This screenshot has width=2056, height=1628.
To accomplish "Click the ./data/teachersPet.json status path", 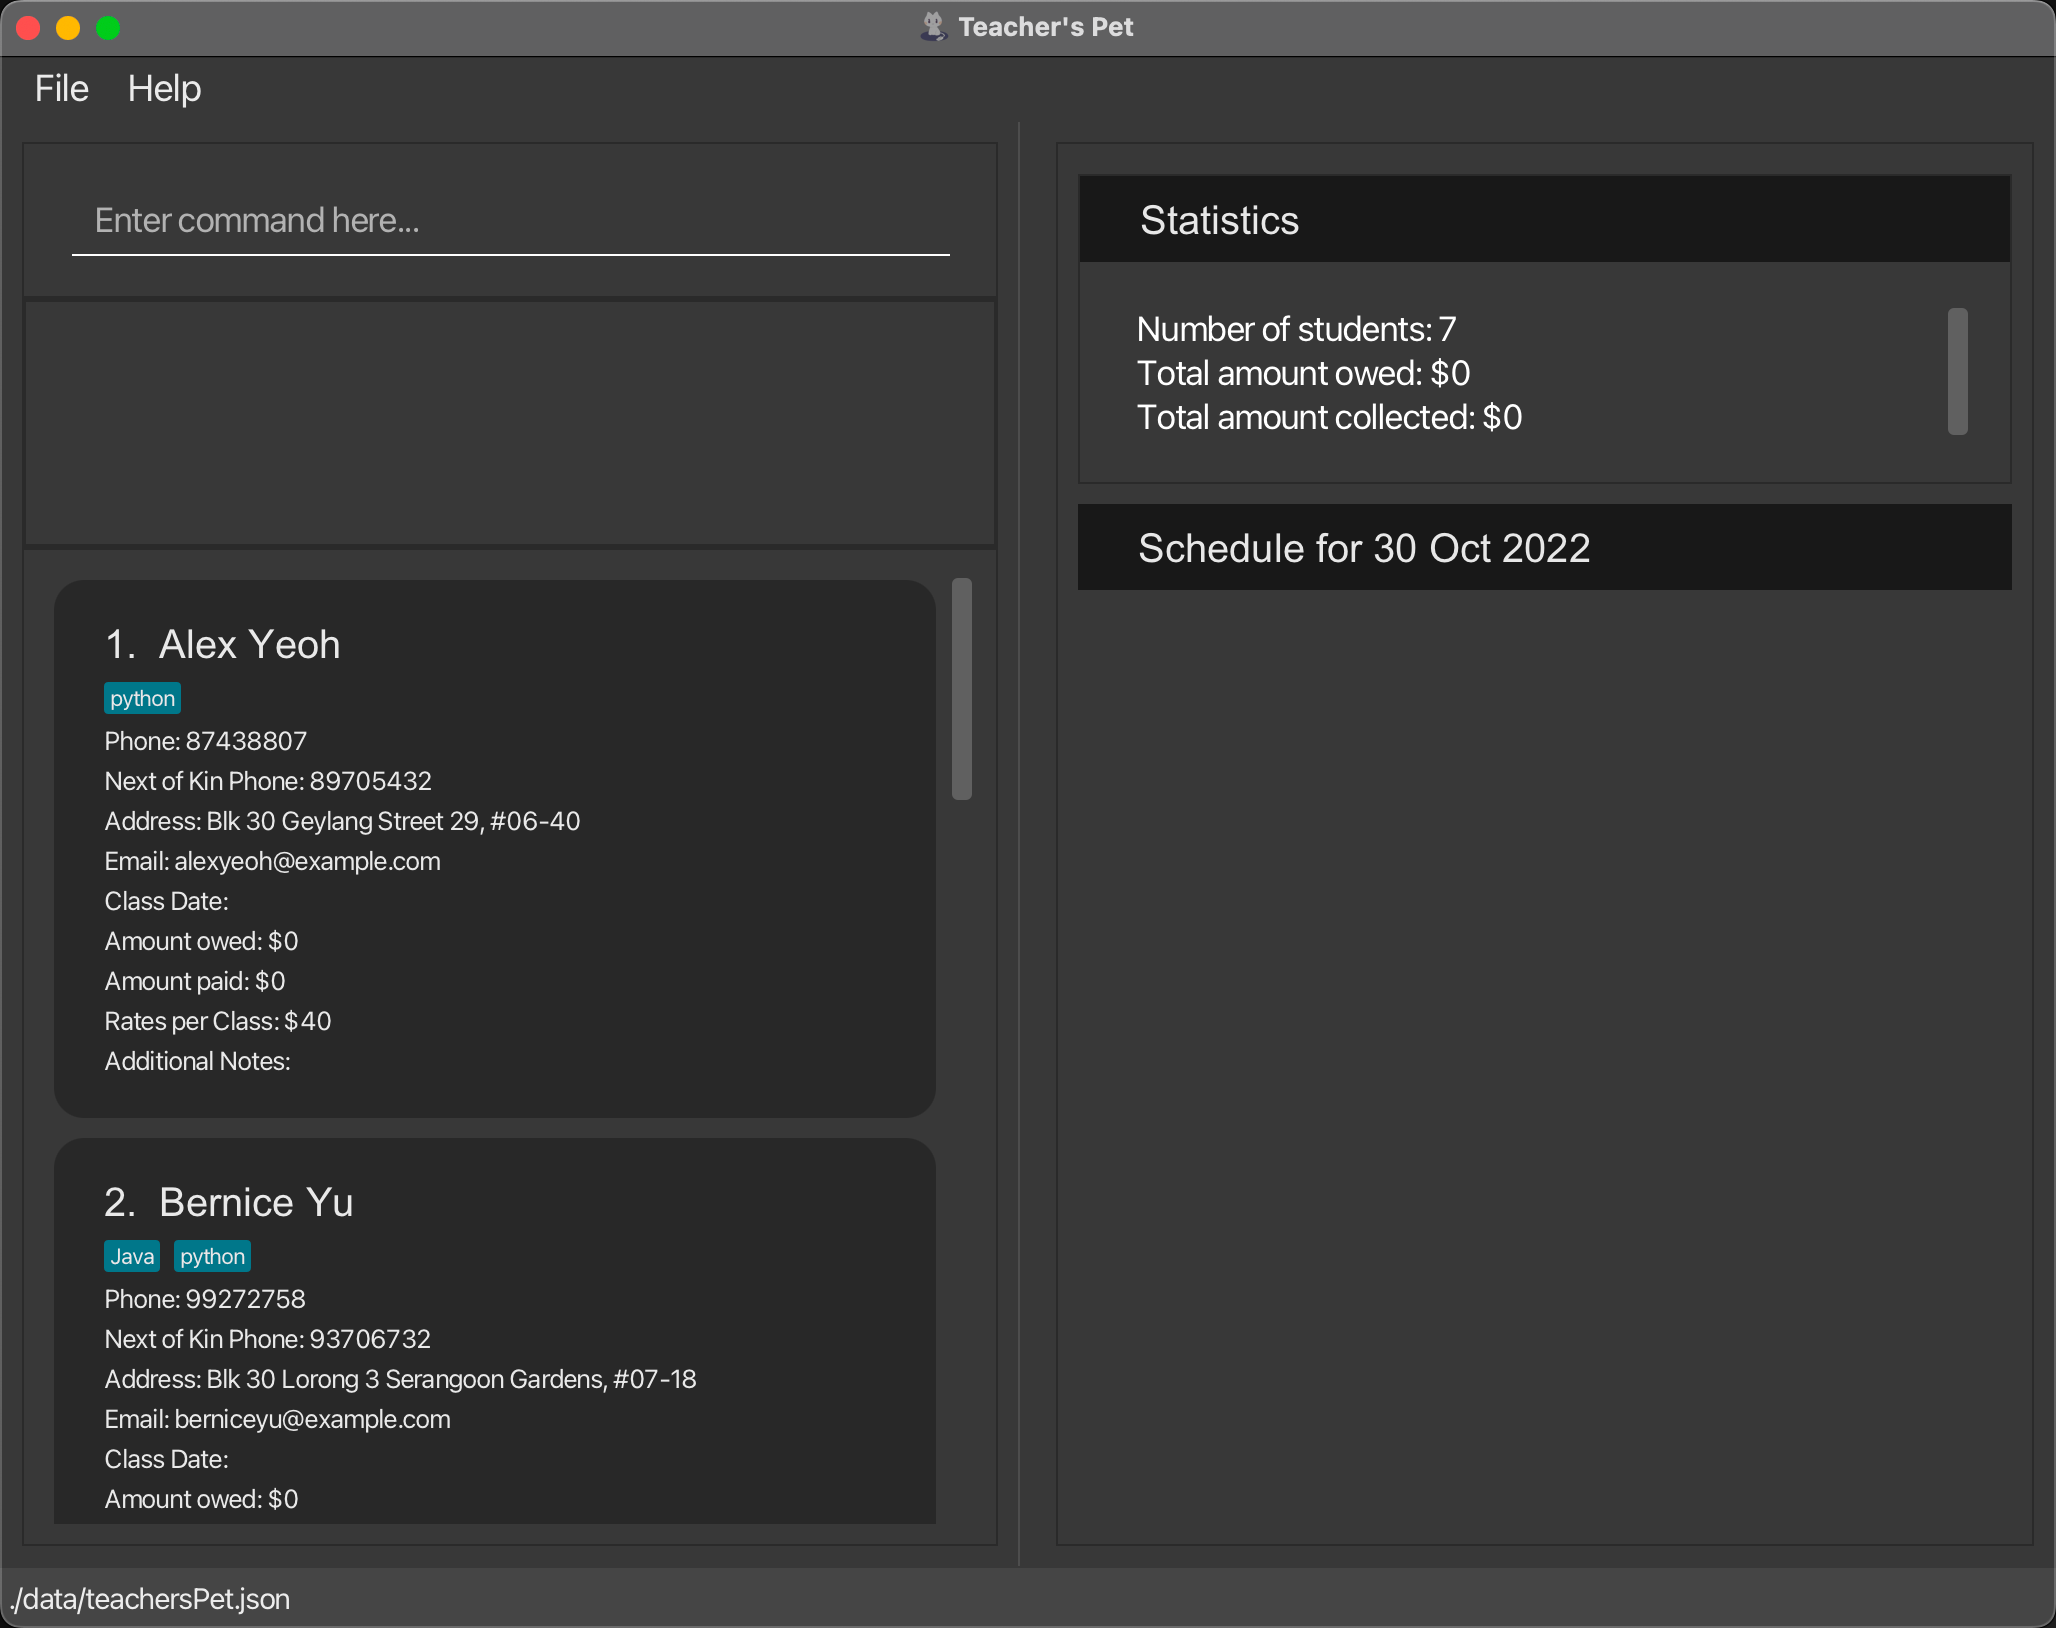I will (150, 1599).
